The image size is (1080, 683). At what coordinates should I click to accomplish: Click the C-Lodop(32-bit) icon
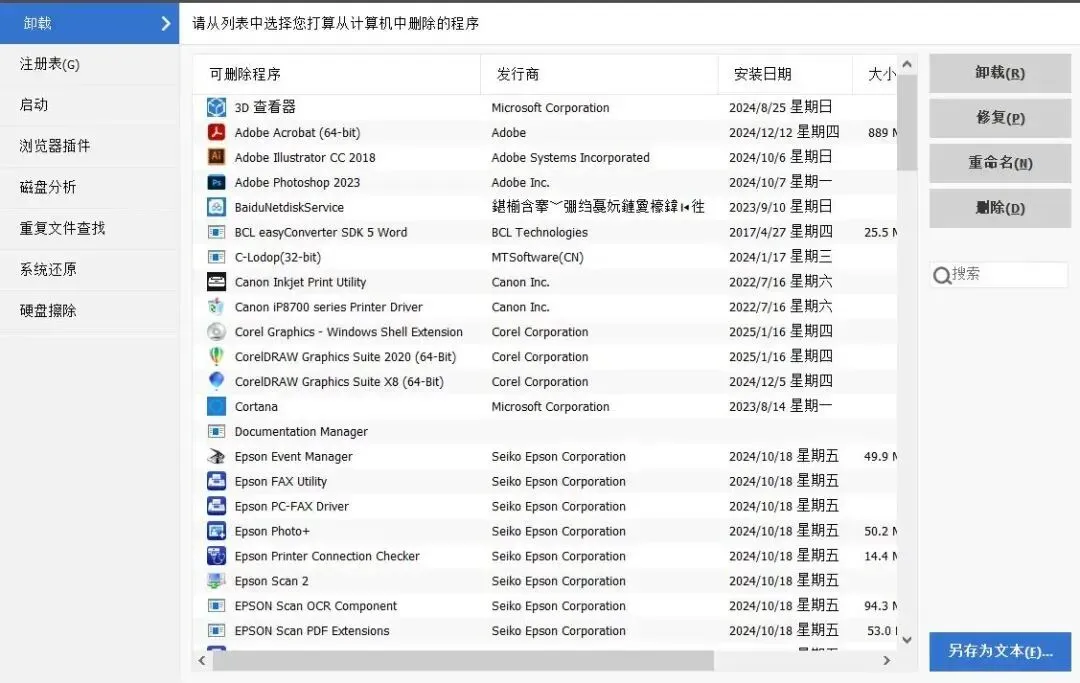pos(216,257)
